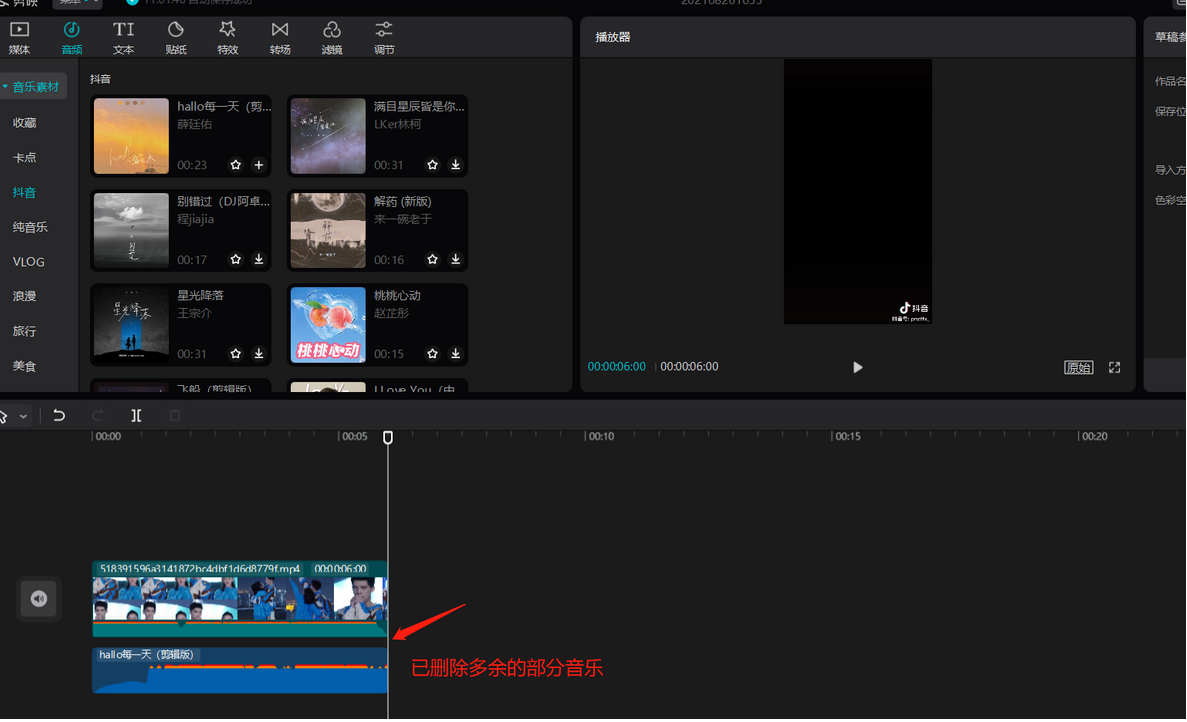Preview the 桃桃心动 peach cover thumbnail

328,325
